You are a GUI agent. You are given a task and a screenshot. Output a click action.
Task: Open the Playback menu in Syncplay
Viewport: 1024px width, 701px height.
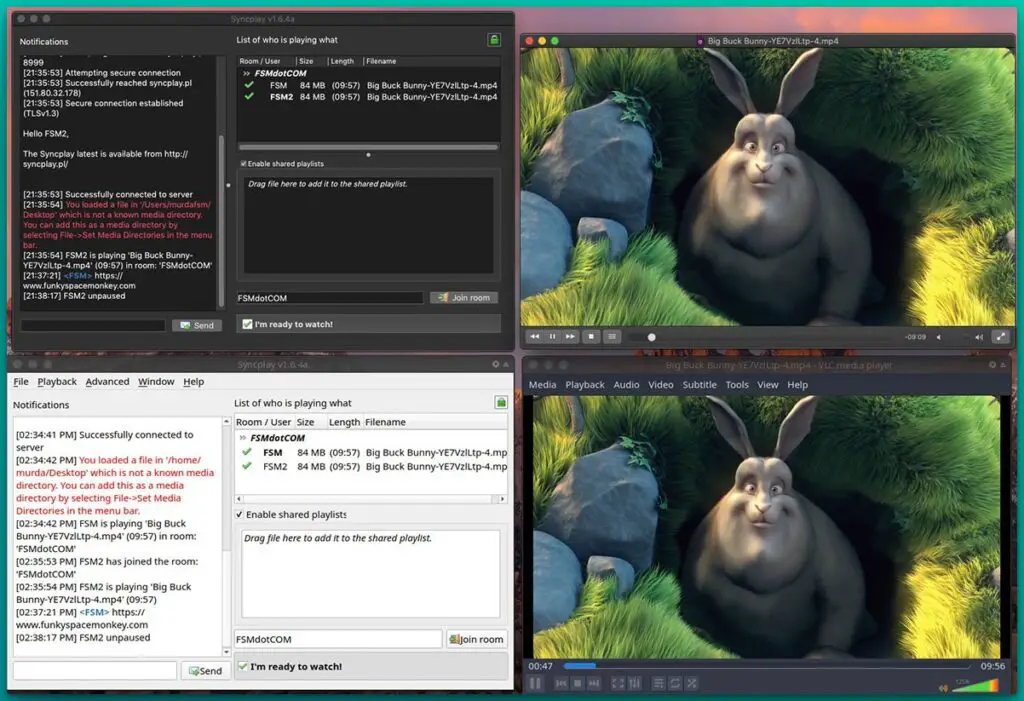(57, 381)
